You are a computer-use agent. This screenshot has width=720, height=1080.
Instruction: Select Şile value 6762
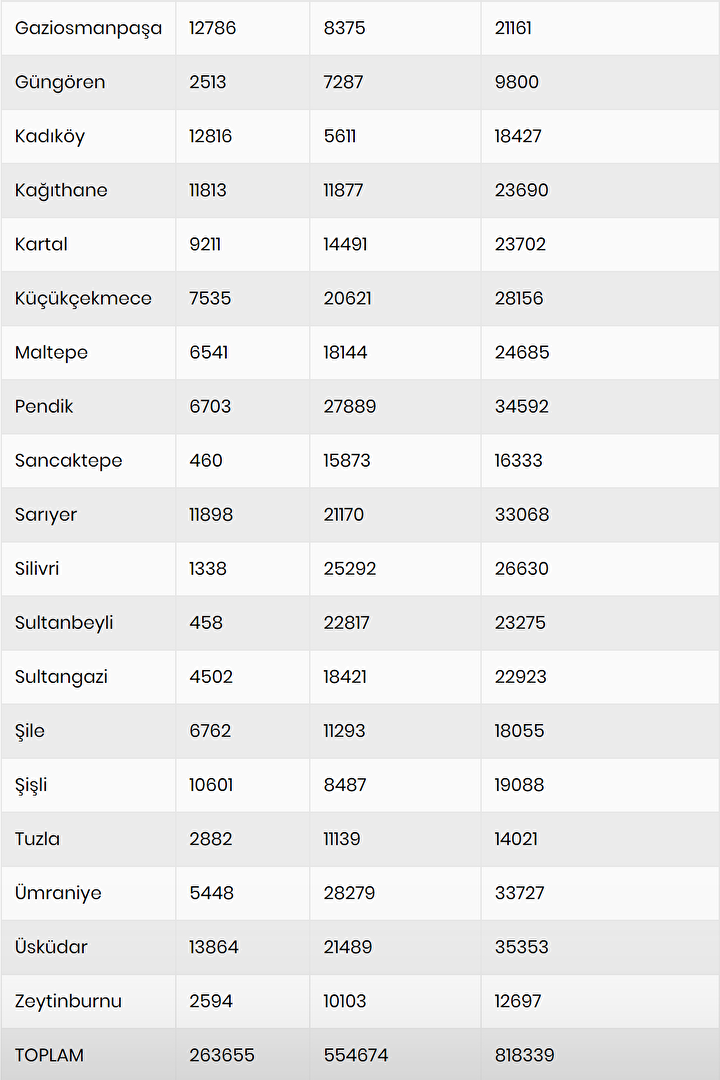pos(210,730)
